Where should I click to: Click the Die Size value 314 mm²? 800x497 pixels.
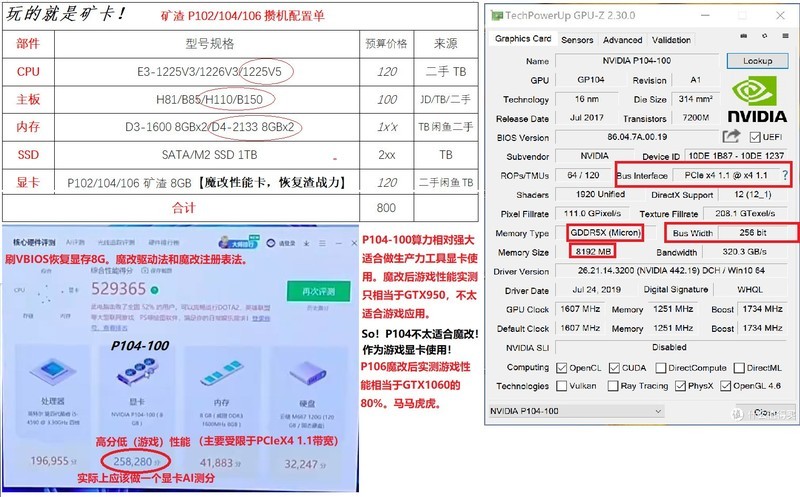point(695,99)
